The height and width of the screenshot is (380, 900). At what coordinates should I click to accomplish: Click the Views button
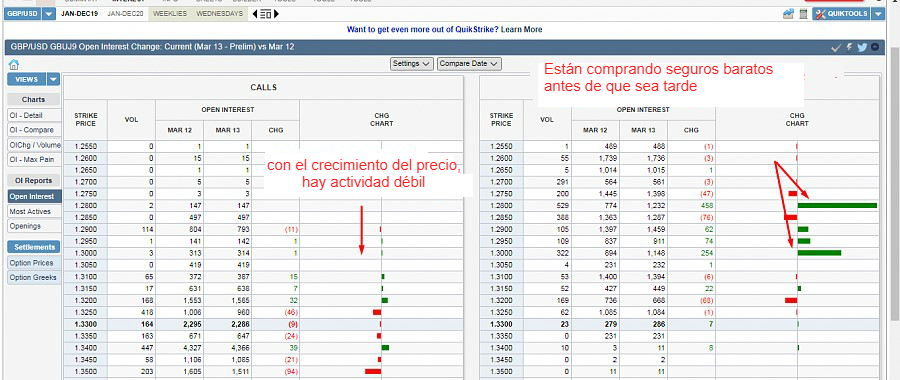tap(26, 80)
